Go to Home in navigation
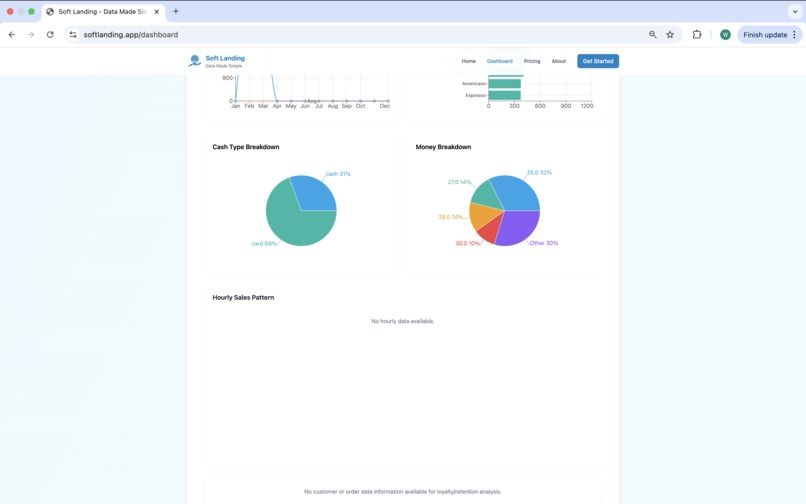Screen dimensions: 806x504 468,61
